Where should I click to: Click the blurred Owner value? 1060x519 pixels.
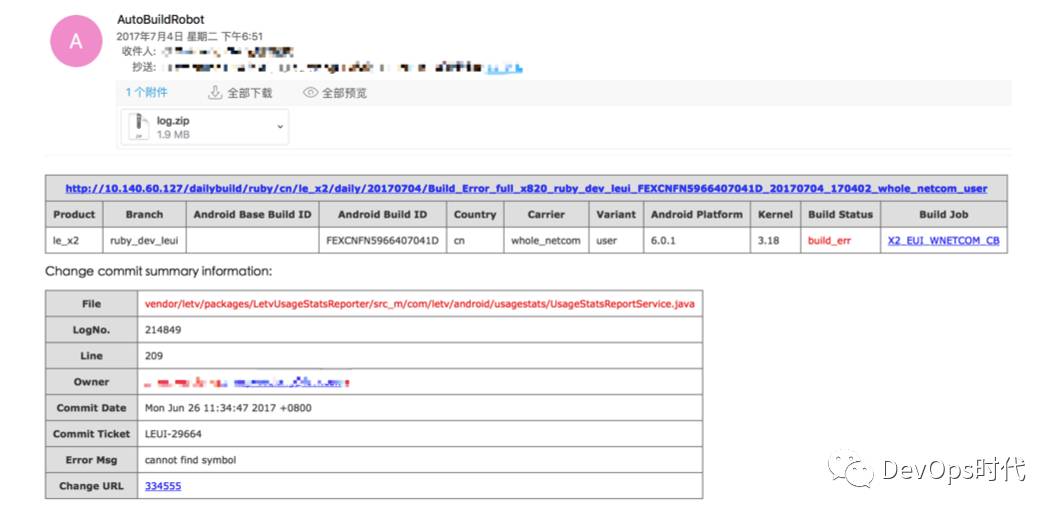pos(247,382)
